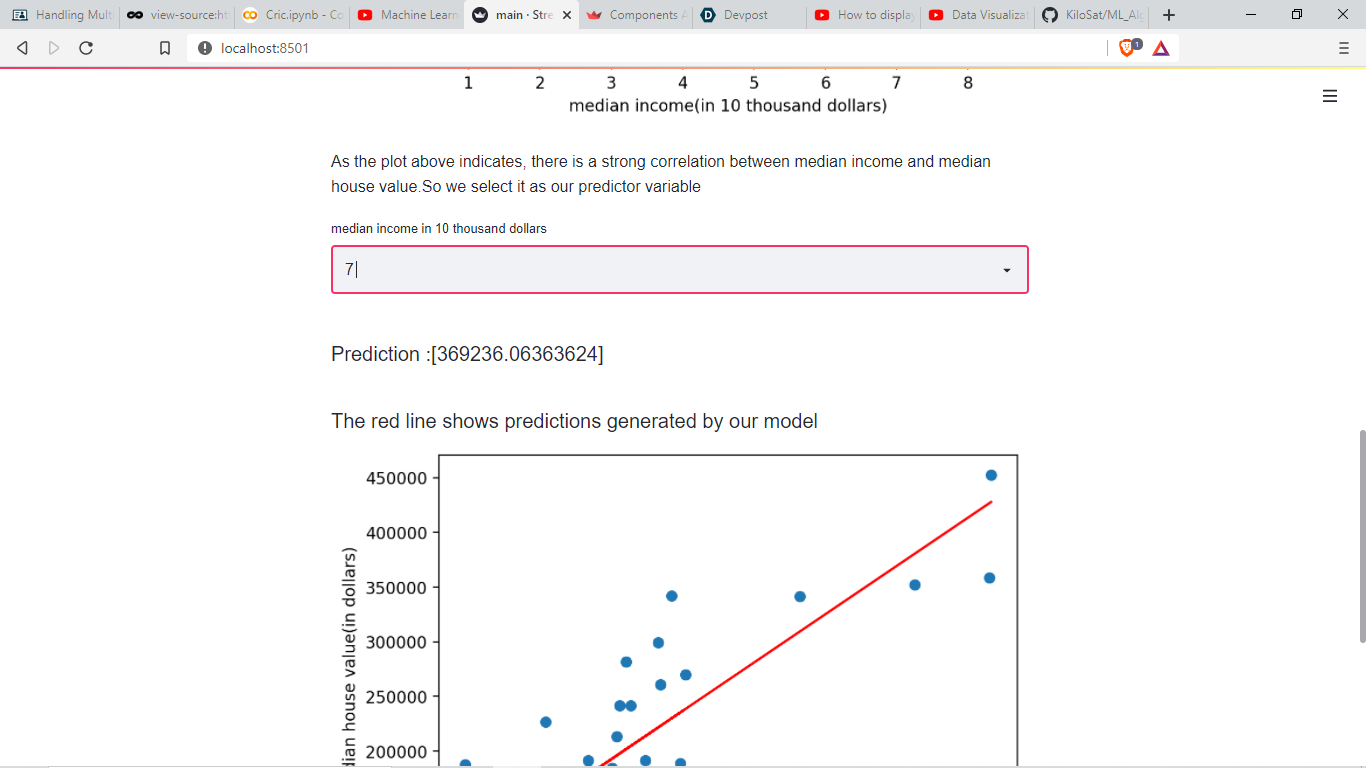Open the browser menu at top right
The image size is (1366, 768).
coord(1342,47)
